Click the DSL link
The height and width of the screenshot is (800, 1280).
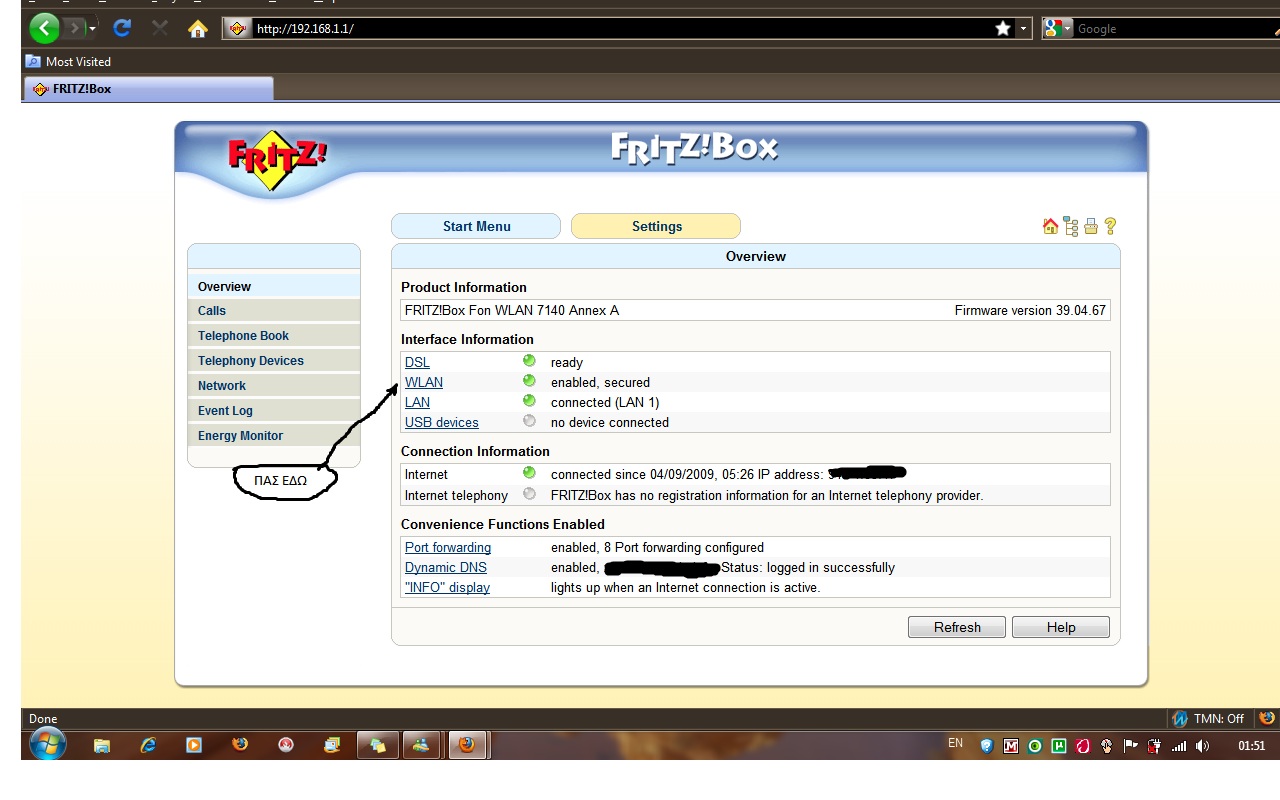(x=417, y=362)
